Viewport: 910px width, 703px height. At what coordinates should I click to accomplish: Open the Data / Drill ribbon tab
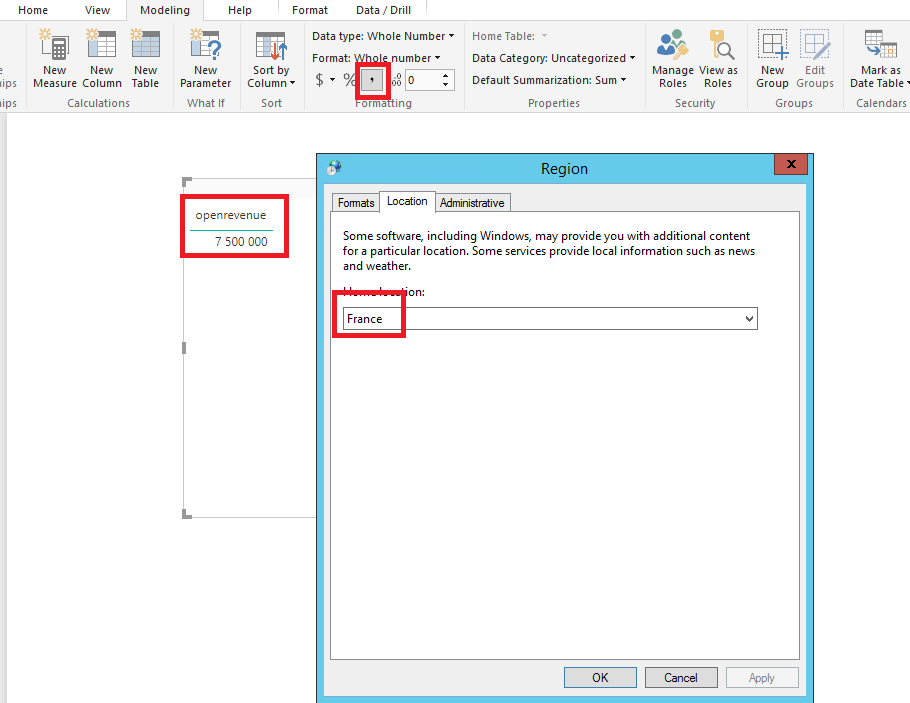pyautogui.click(x=384, y=10)
